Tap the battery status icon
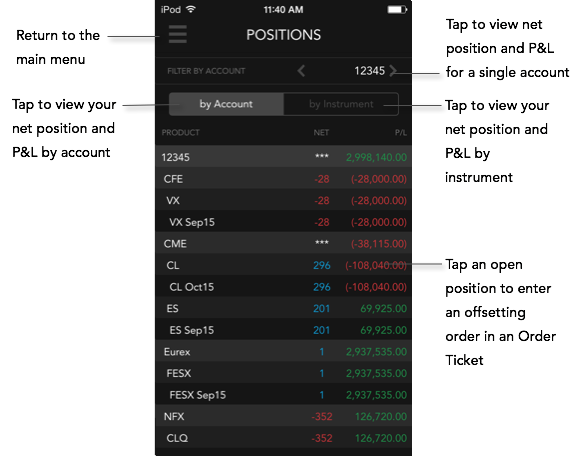This screenshot has height=458, width=585. [x=397, y=9]
